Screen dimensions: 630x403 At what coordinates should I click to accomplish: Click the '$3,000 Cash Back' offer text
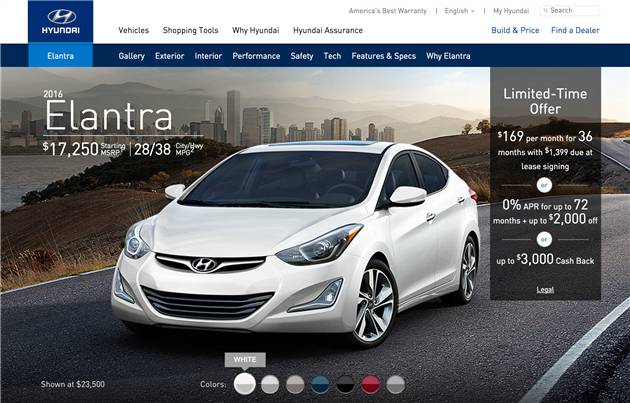[x=545, y=260]
